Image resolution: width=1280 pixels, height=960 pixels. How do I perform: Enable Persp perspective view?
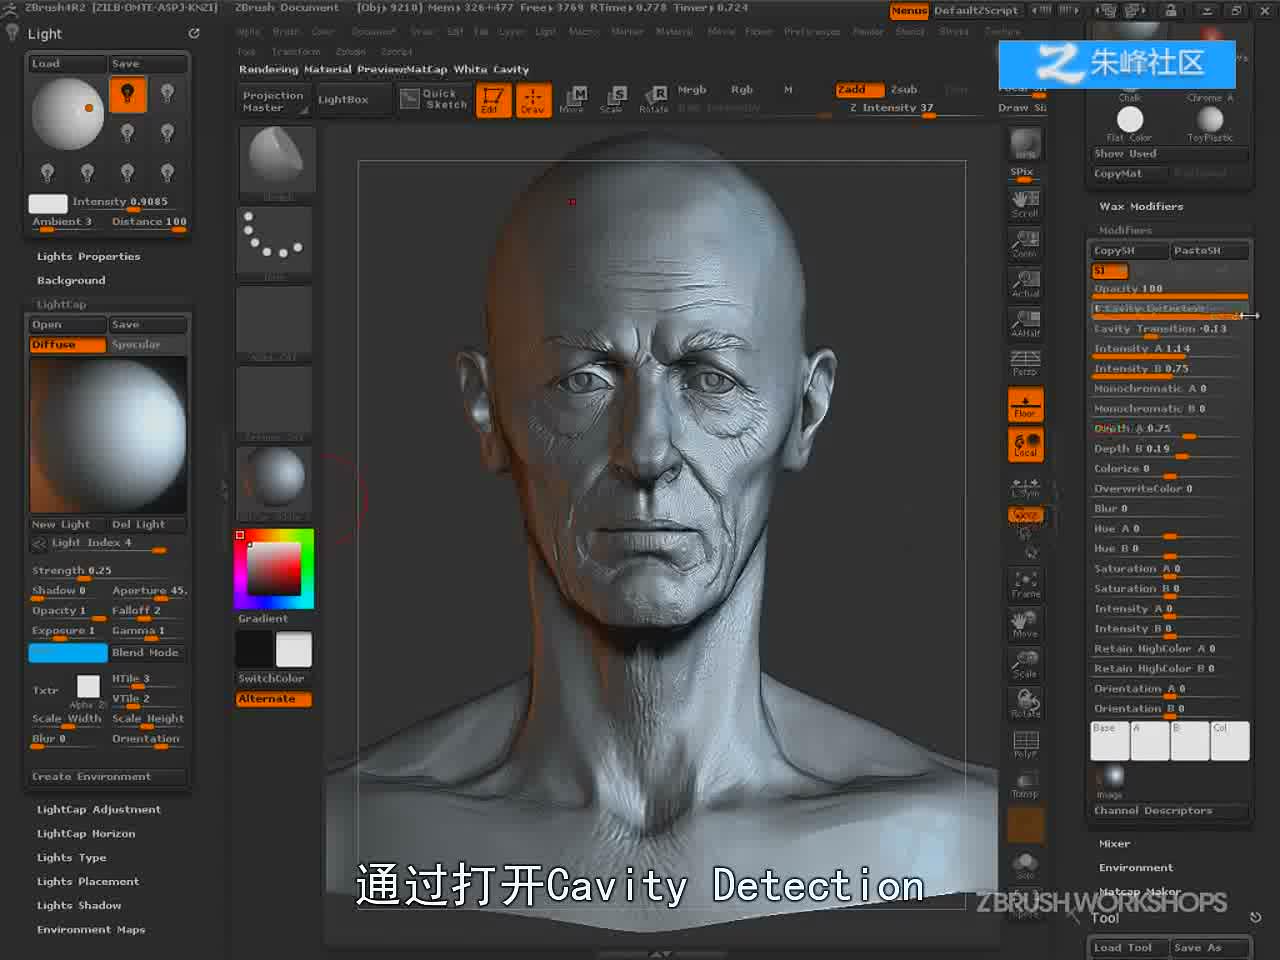(1025, 362)
